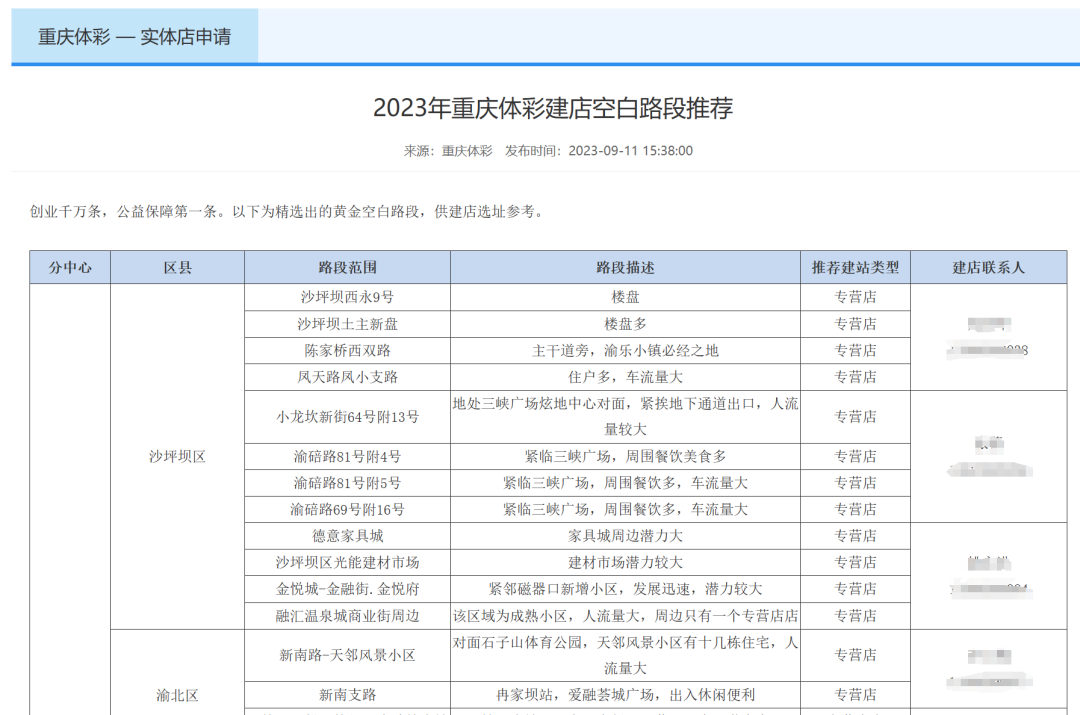Click the 冉家坝站，爱融荟城广场 description cell
The height and width of the screenshot is (715, 1080).
pyautogui.click(x=625, y=695)
